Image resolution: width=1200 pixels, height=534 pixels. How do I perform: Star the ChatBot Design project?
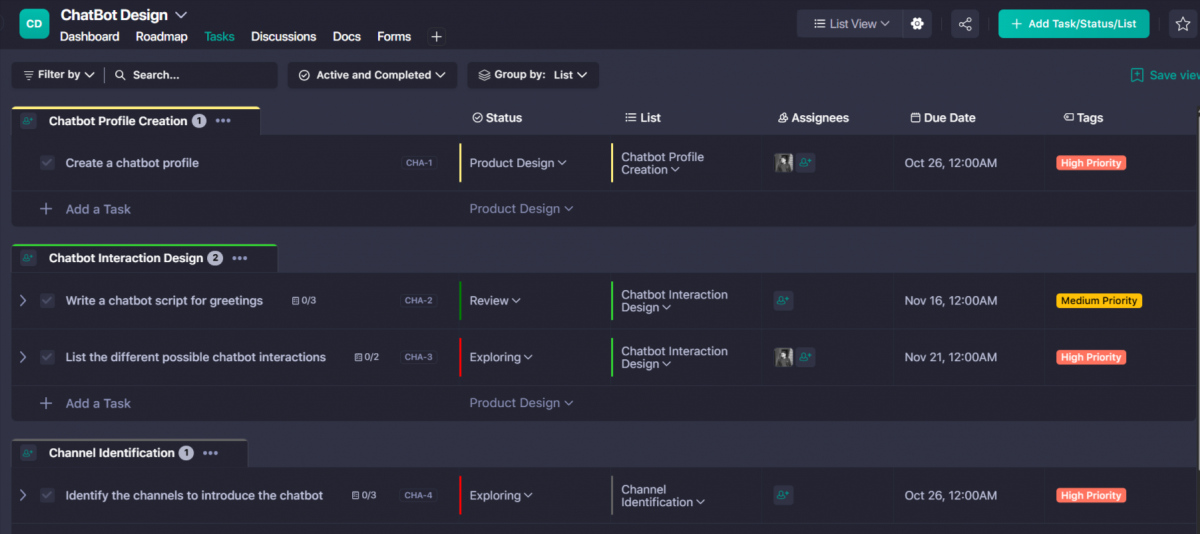[1182, 24]
